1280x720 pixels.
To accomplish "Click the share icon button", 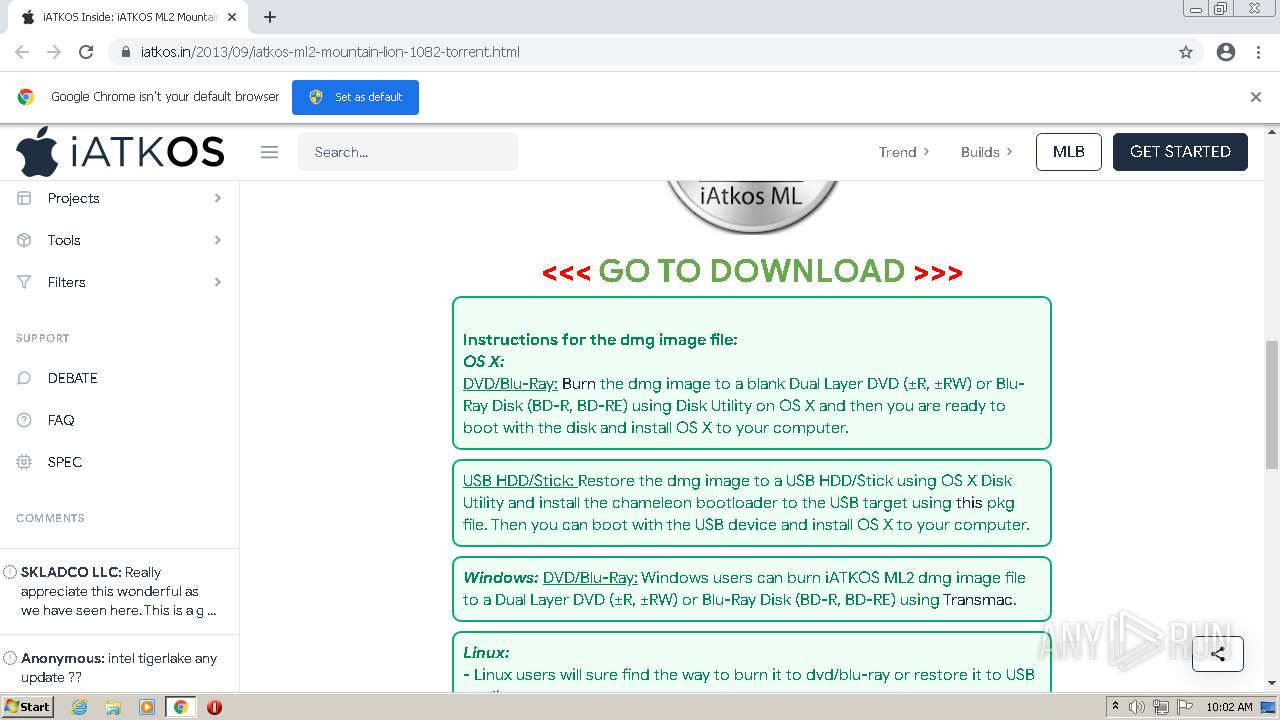I will (x=1217, y=654).
